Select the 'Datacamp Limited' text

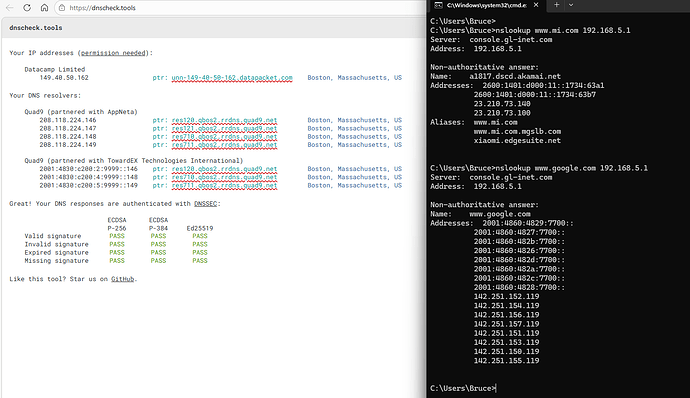click(x=55, y=69)
